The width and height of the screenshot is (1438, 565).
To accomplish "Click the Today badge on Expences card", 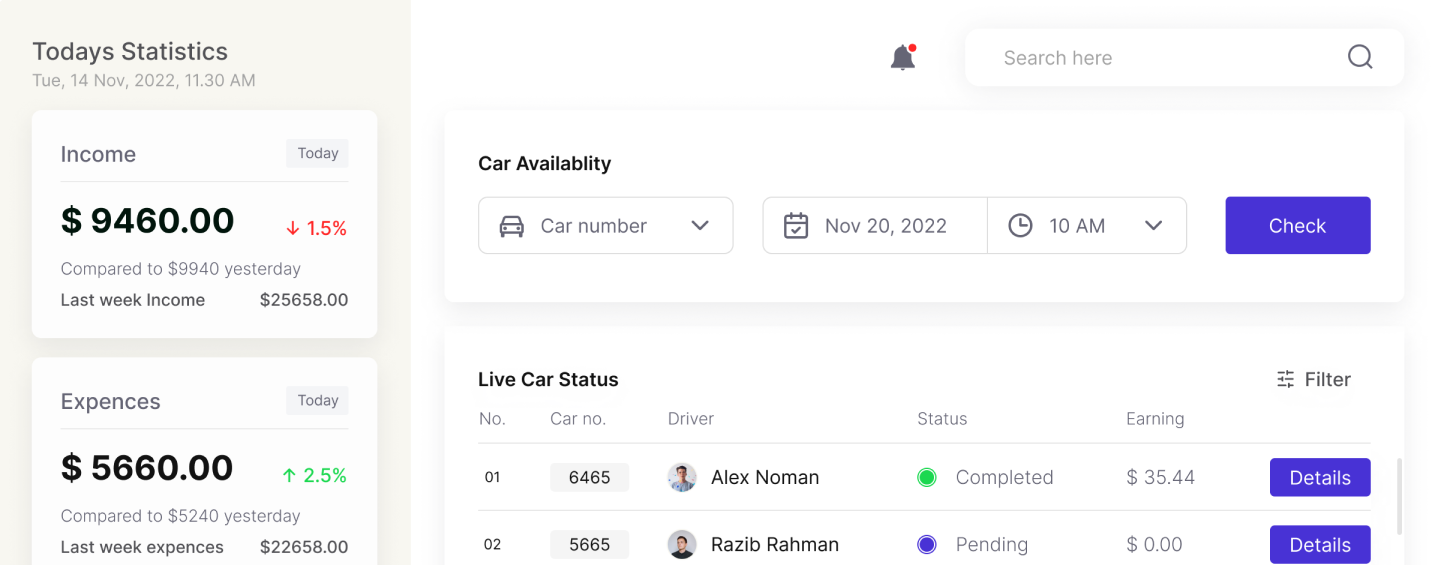I will point(318,400).
